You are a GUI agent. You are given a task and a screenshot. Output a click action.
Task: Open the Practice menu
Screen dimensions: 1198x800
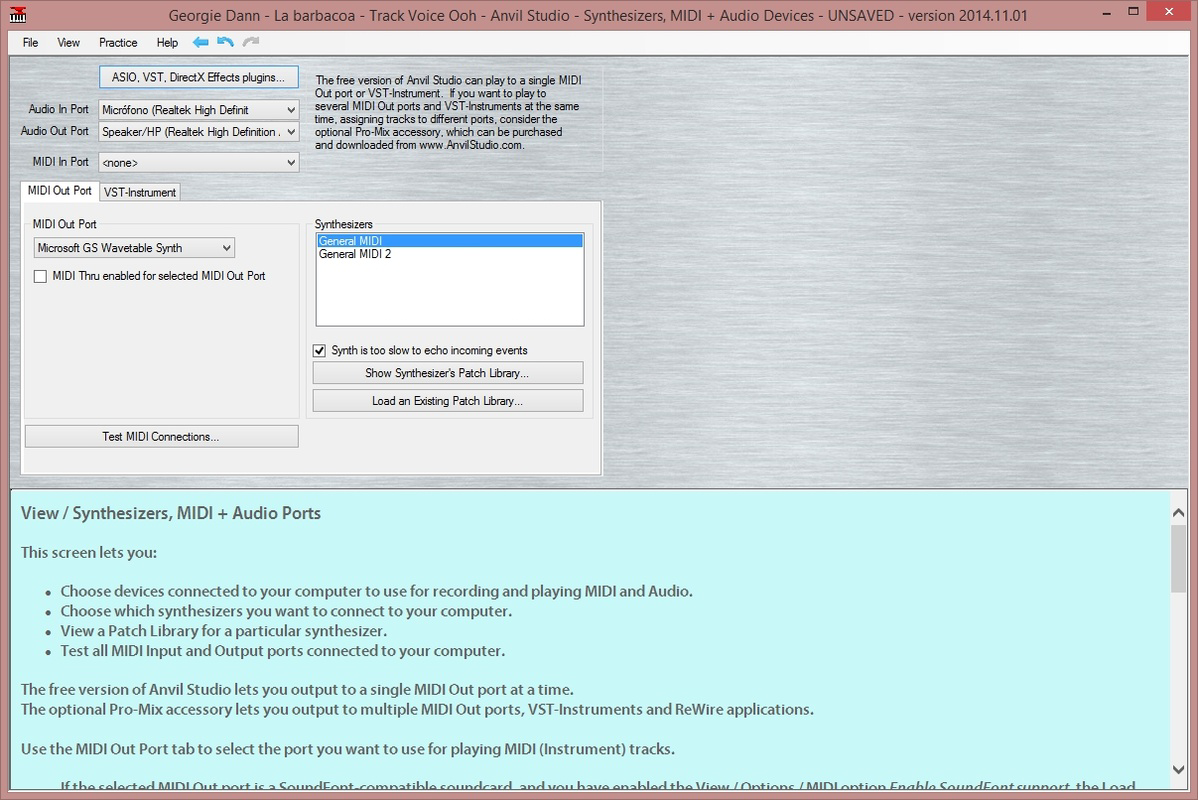(118, 43)
